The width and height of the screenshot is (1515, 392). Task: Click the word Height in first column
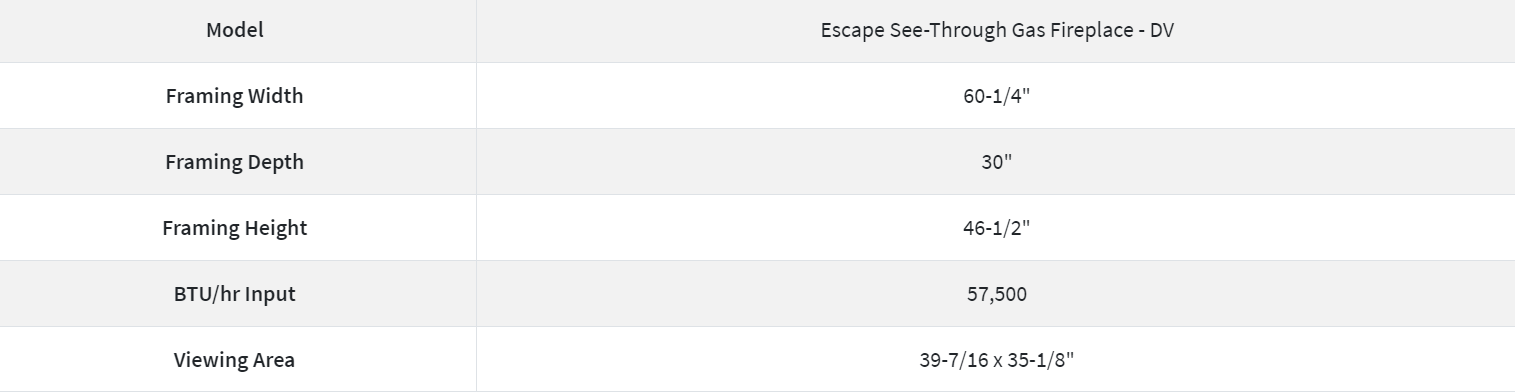pyautogui.click(x=273, y=228)
